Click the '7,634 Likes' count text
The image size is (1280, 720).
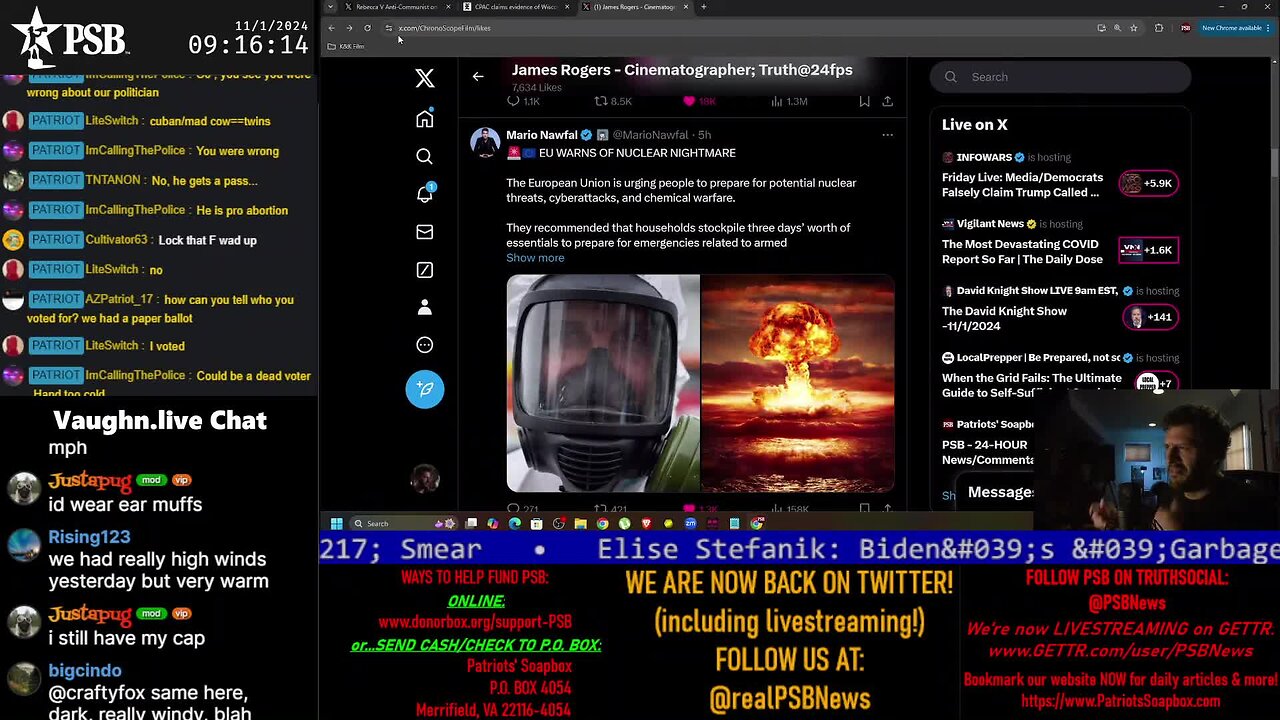537,88
